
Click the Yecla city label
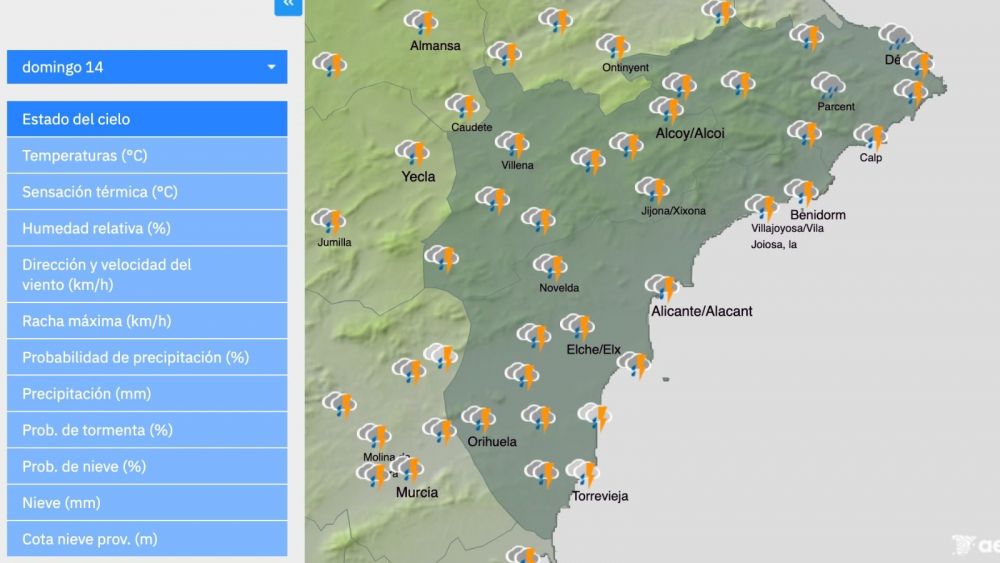pyautogui.click(x=418, y=177)
